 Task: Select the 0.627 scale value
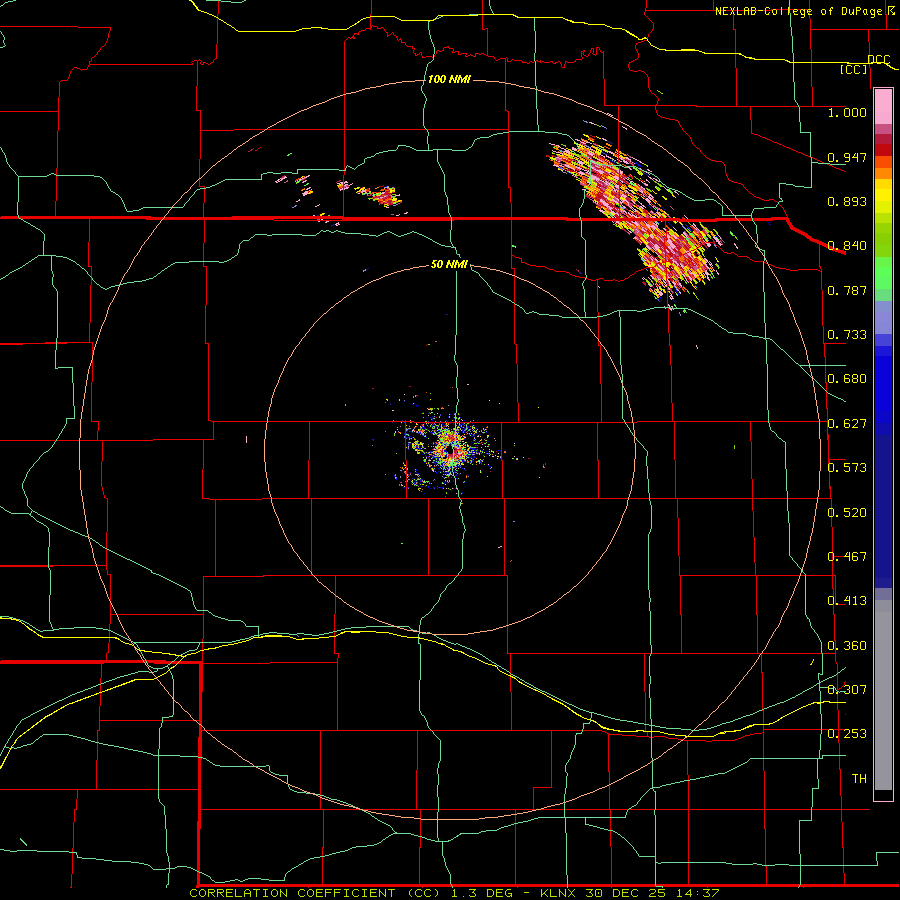(x=847, y=424)
